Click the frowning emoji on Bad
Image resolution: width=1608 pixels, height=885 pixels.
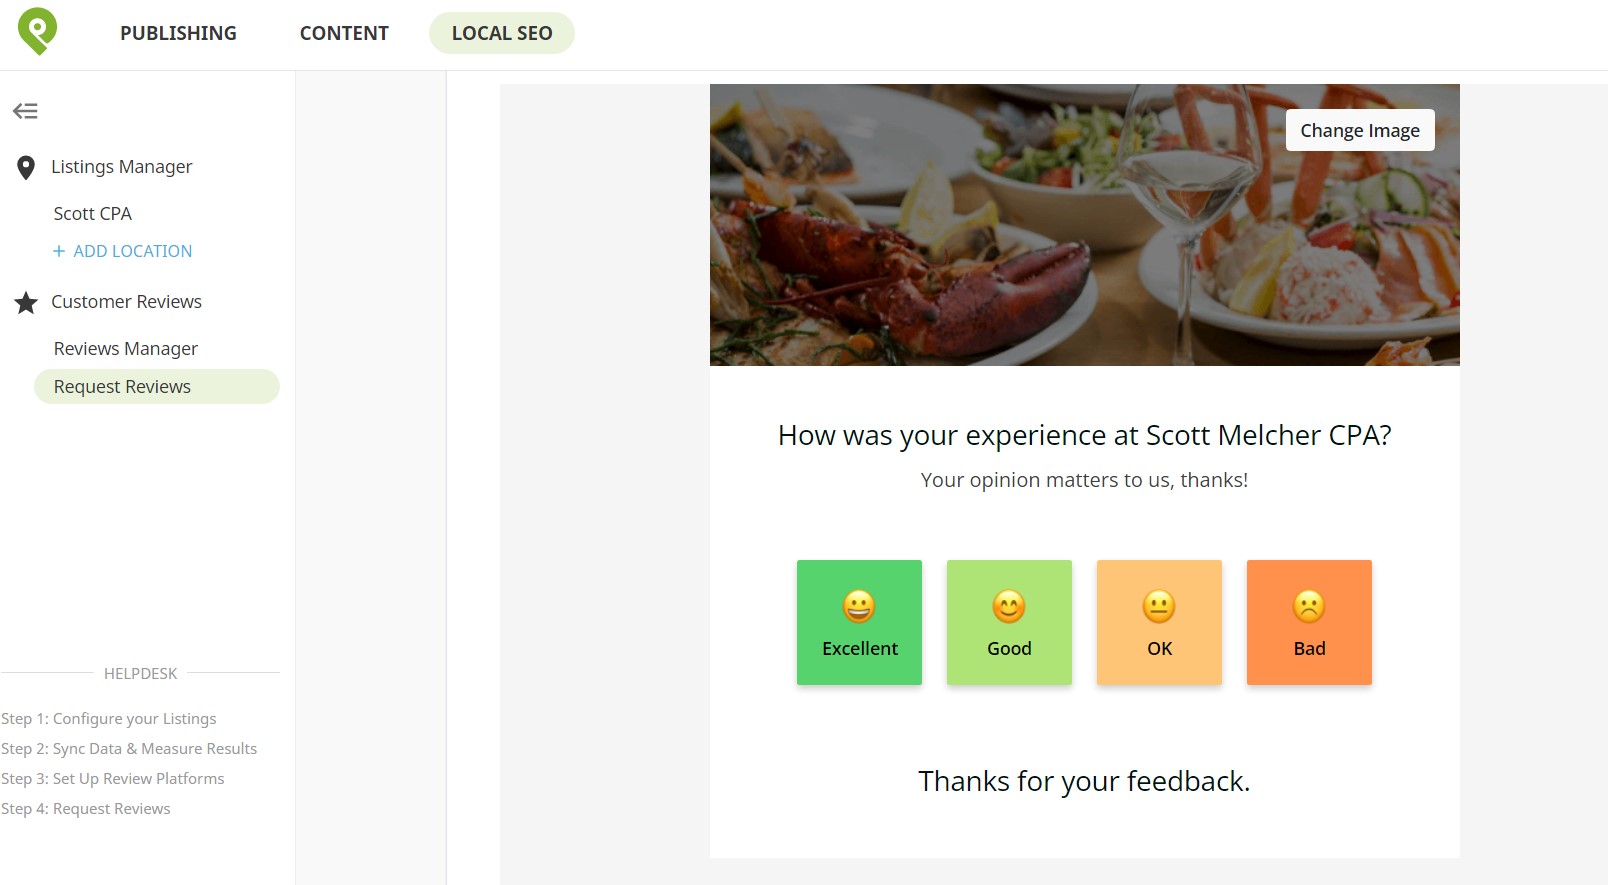tap(1309, 606)
